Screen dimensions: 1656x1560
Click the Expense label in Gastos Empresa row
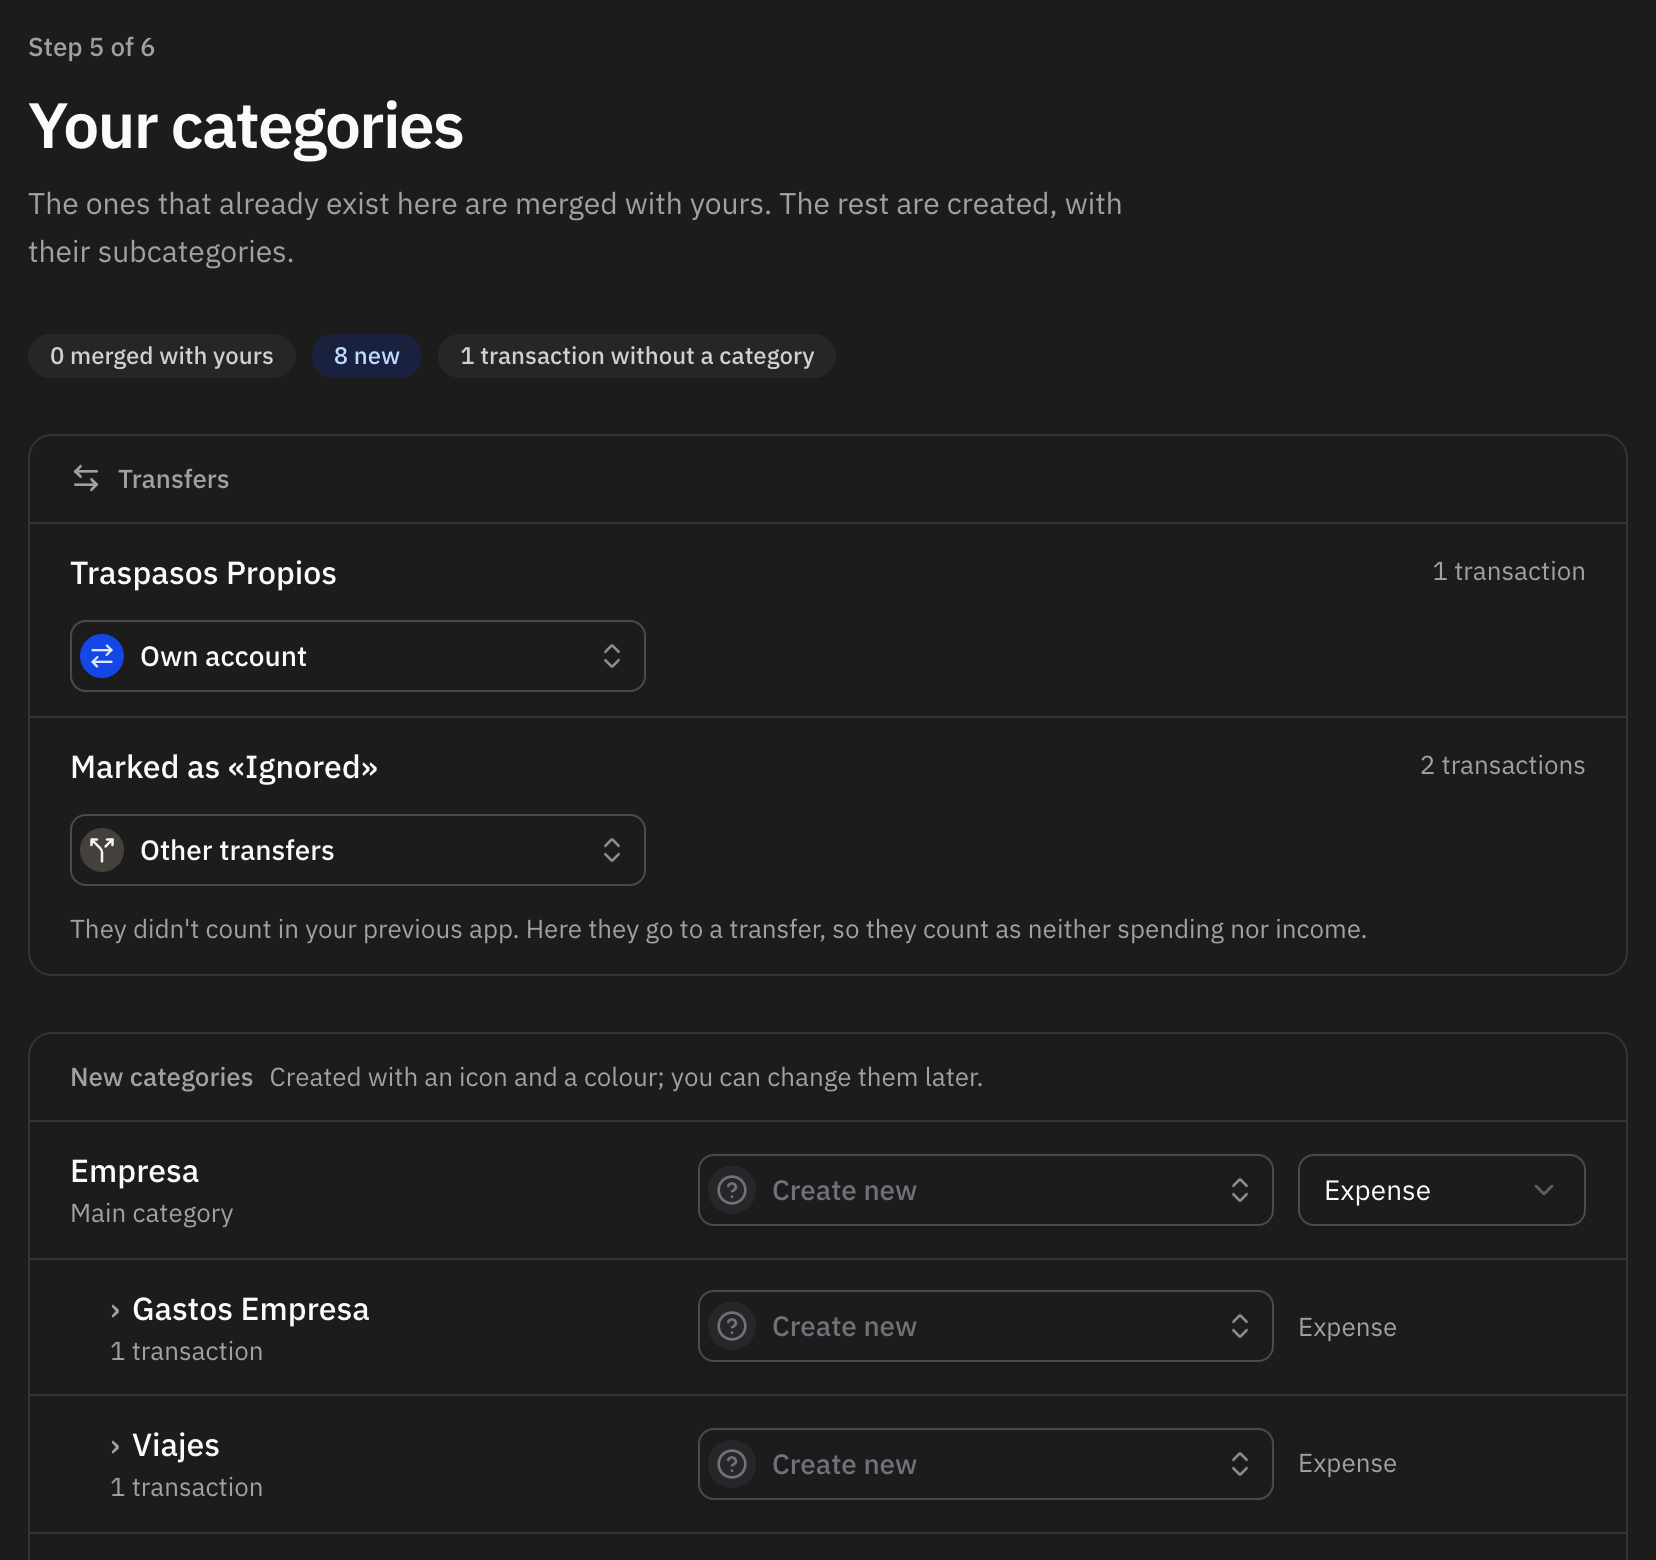1348,1327
